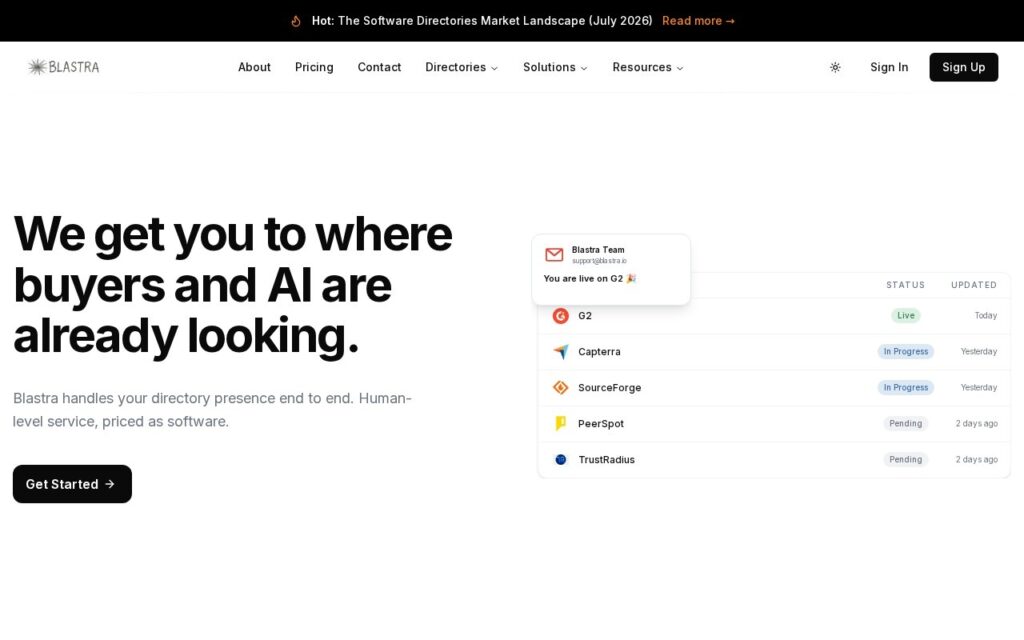Image resolution: width=1024 pixels, height=640 pixels.
Task: Click the Get Started button
Action: coord(72,484)
